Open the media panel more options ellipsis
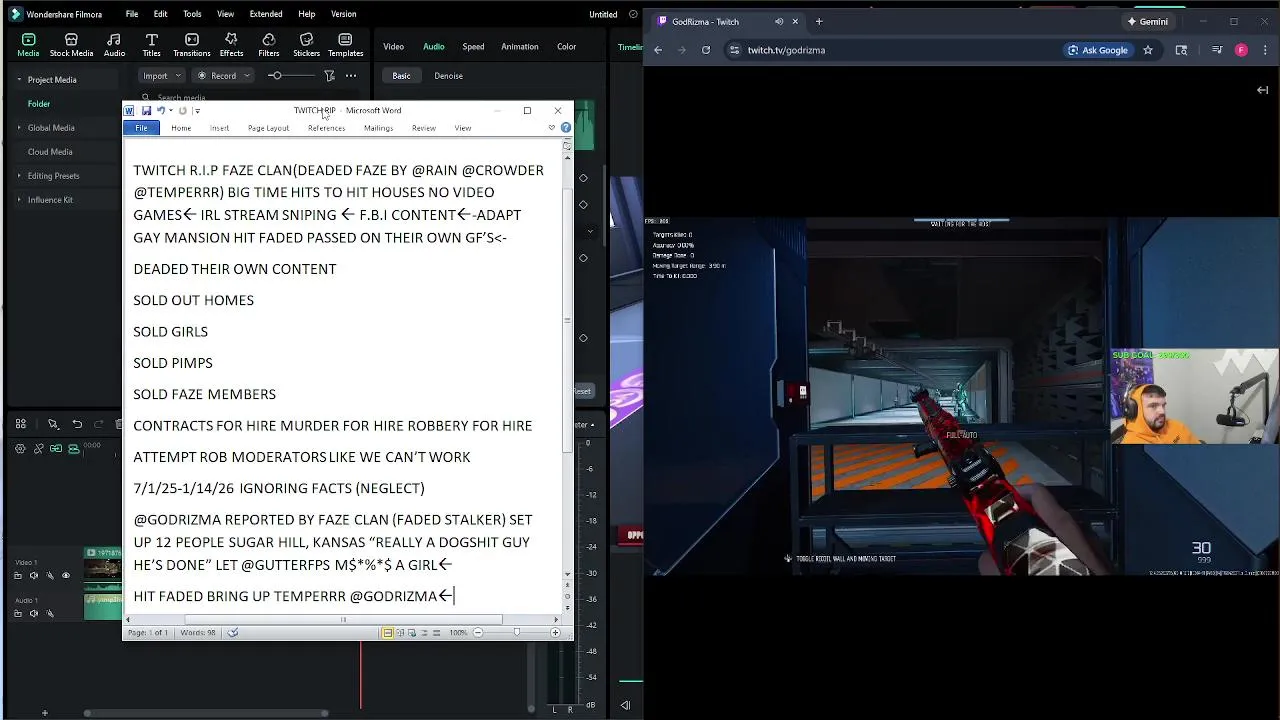1280x720 pixels. pyautogui.click(x=351, y=76)
